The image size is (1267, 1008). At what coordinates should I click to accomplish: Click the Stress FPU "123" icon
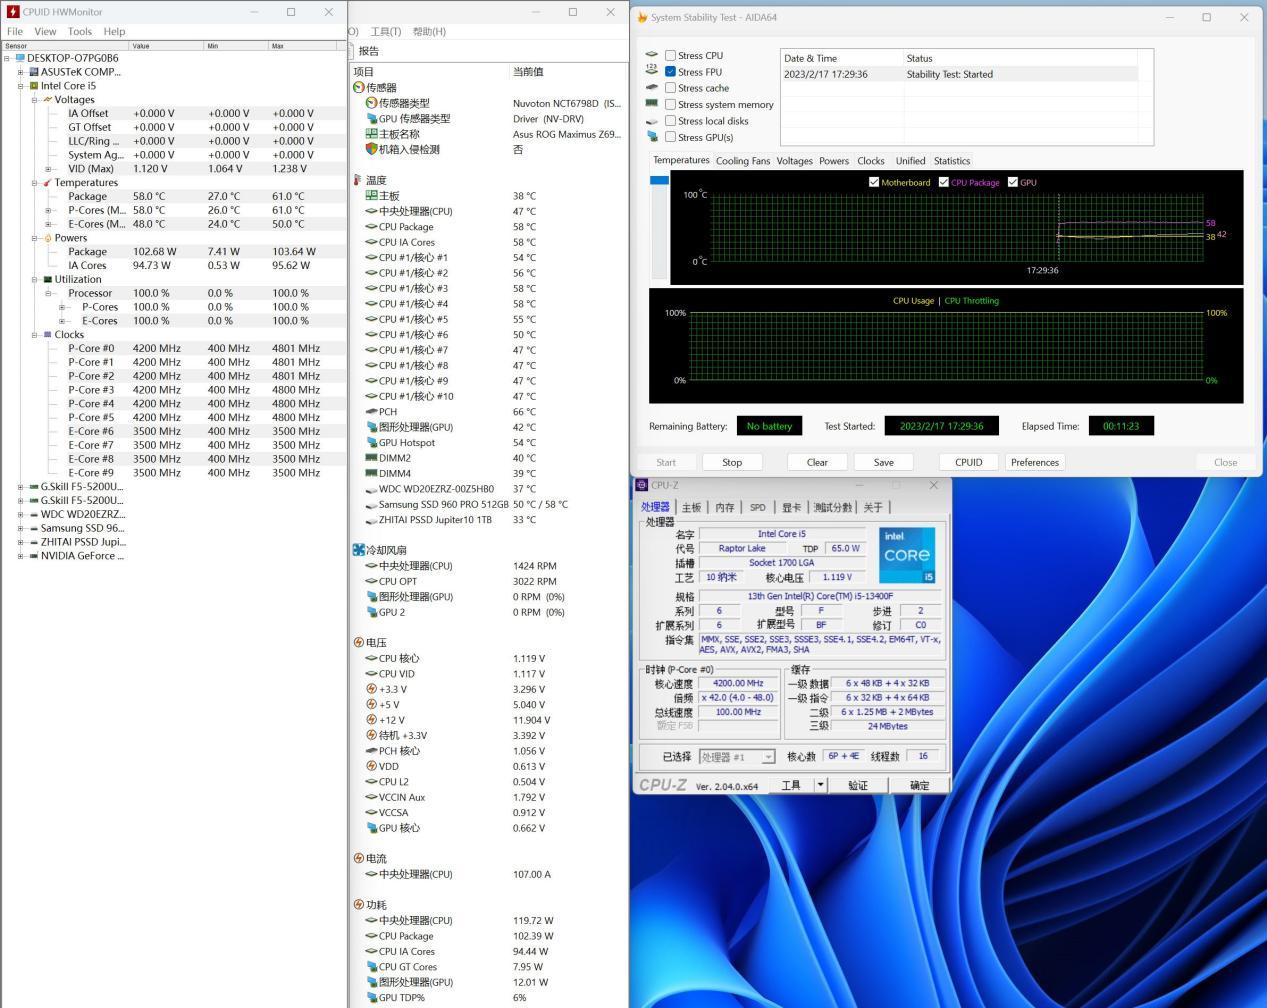[652, 71]
